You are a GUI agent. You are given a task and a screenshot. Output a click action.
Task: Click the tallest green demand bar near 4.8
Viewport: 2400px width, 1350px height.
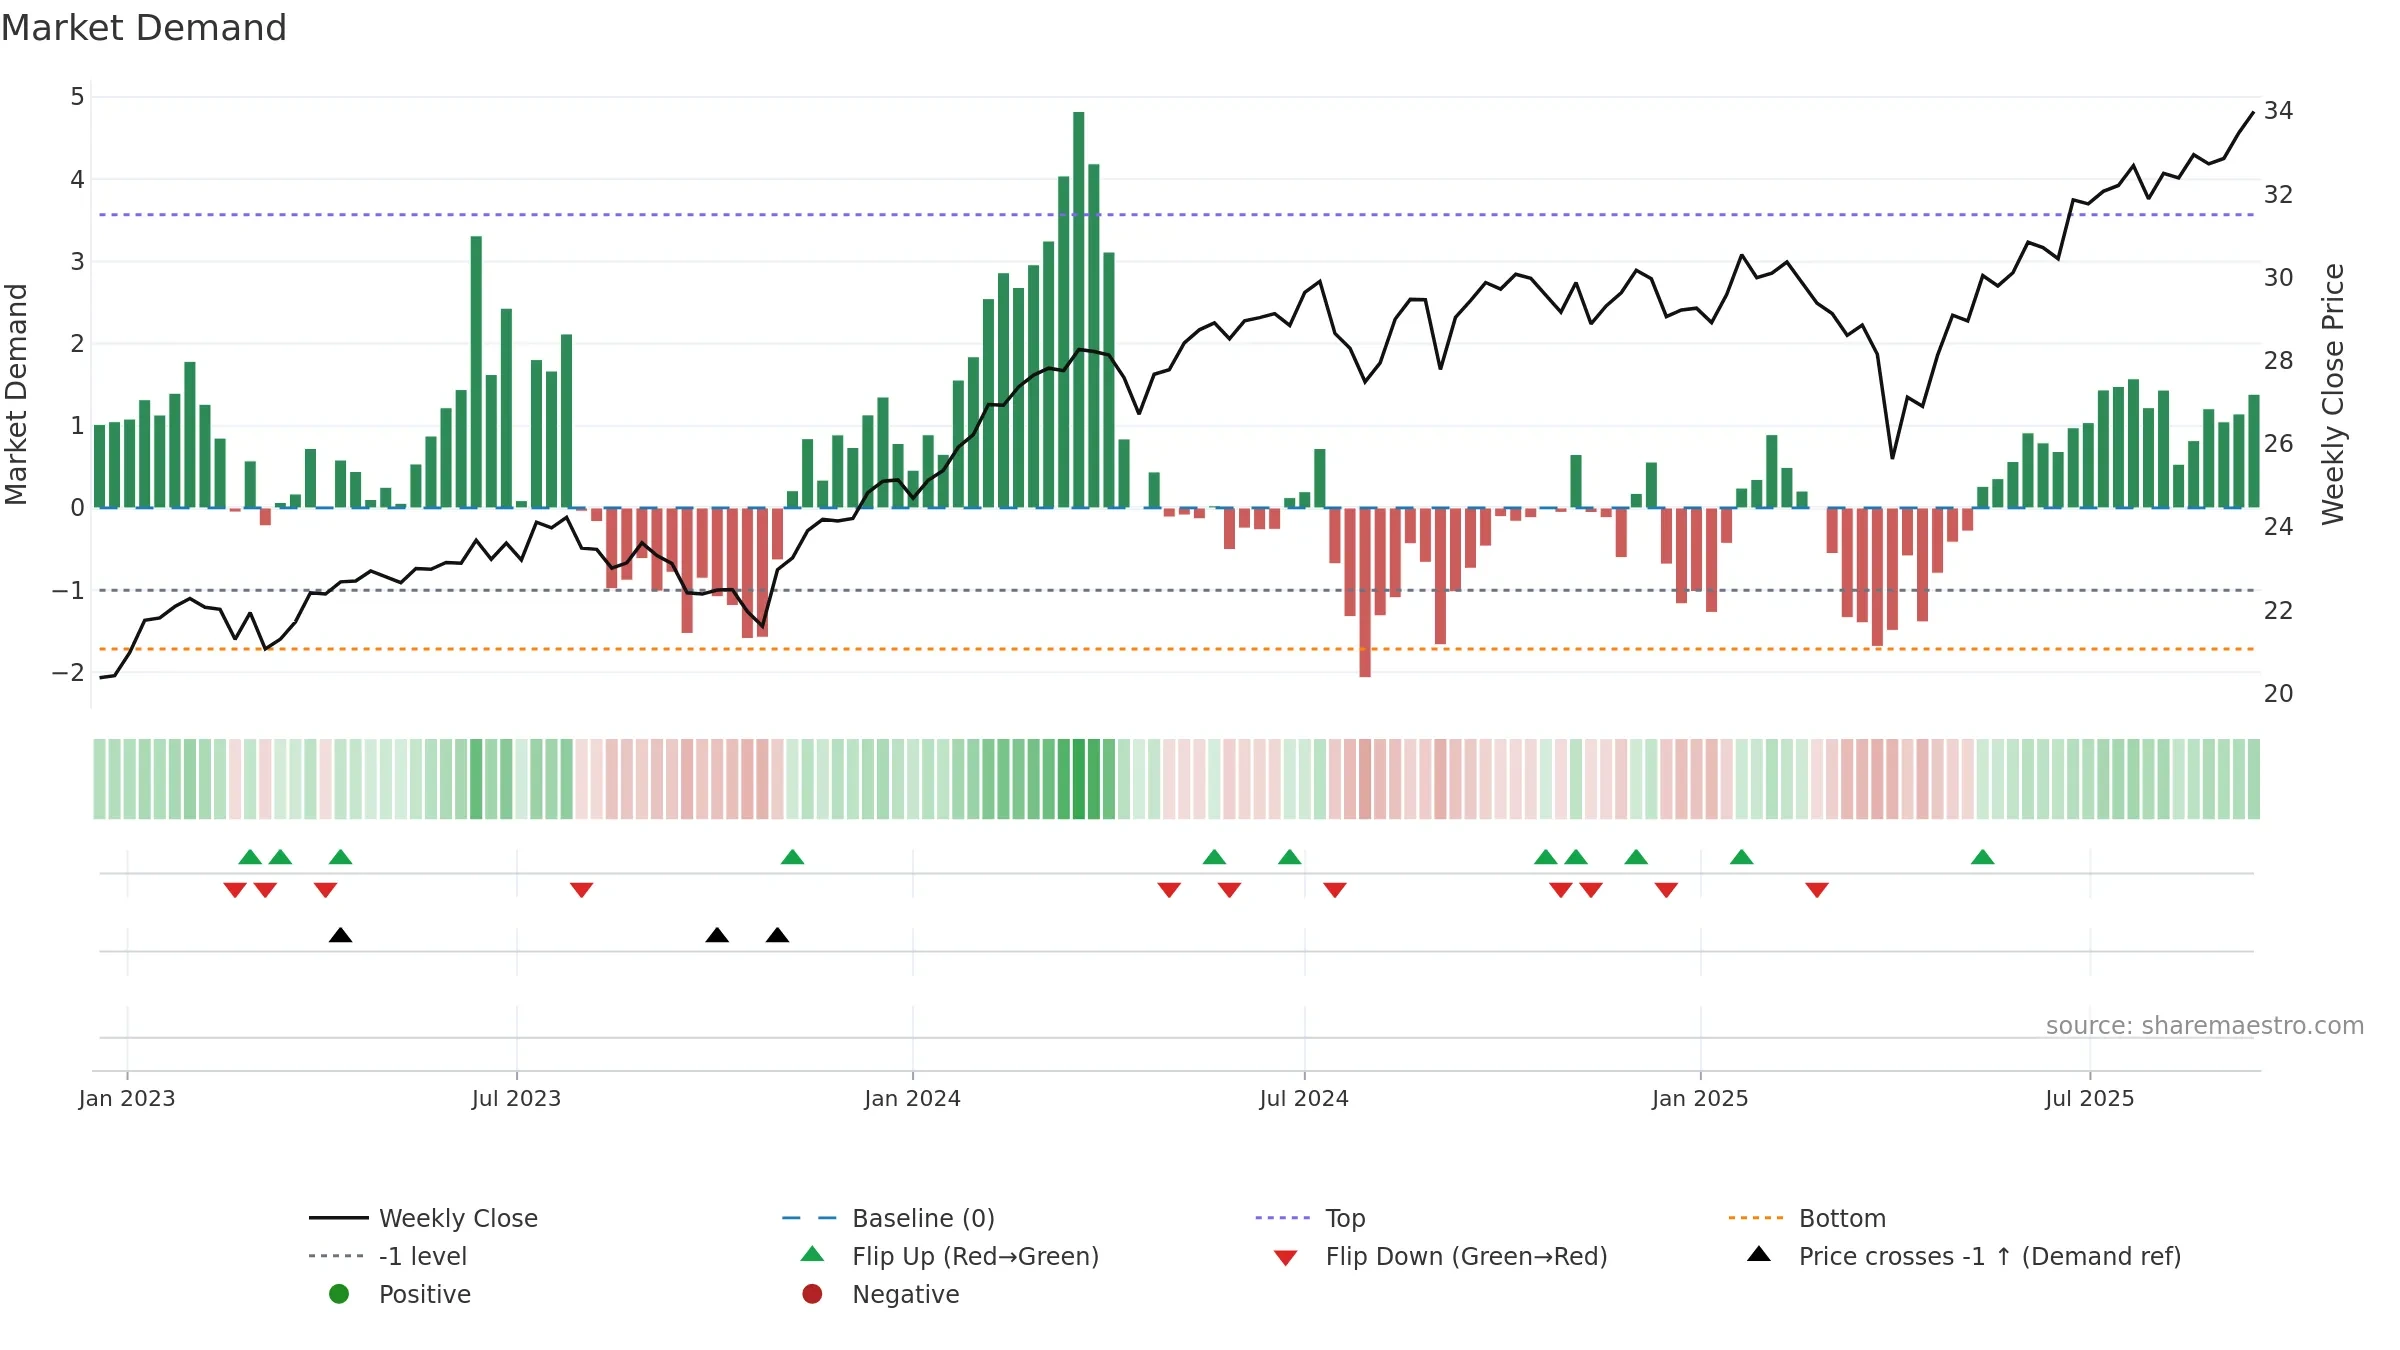pos(1078,310)
